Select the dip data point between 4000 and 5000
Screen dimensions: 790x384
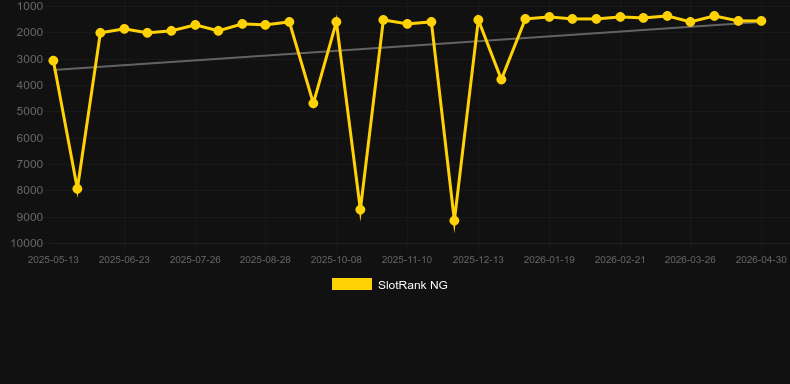pos(313,103)
